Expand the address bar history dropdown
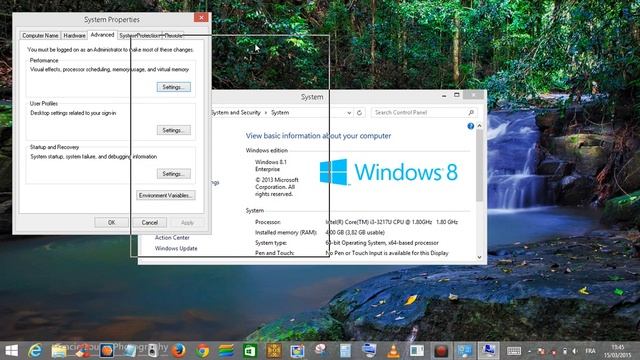640x360 pixels. pyautogui.click(x=349, y=113)
